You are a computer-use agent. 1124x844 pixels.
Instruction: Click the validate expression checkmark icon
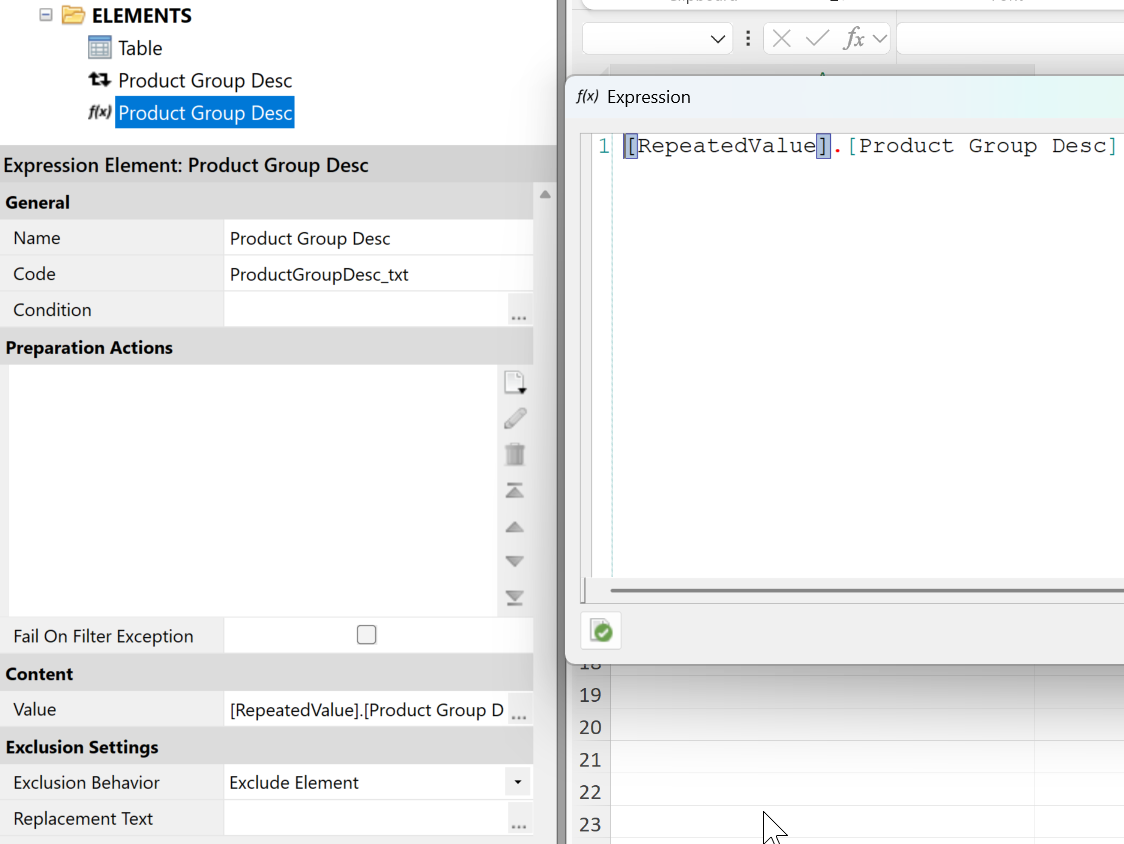pos(601,631)
